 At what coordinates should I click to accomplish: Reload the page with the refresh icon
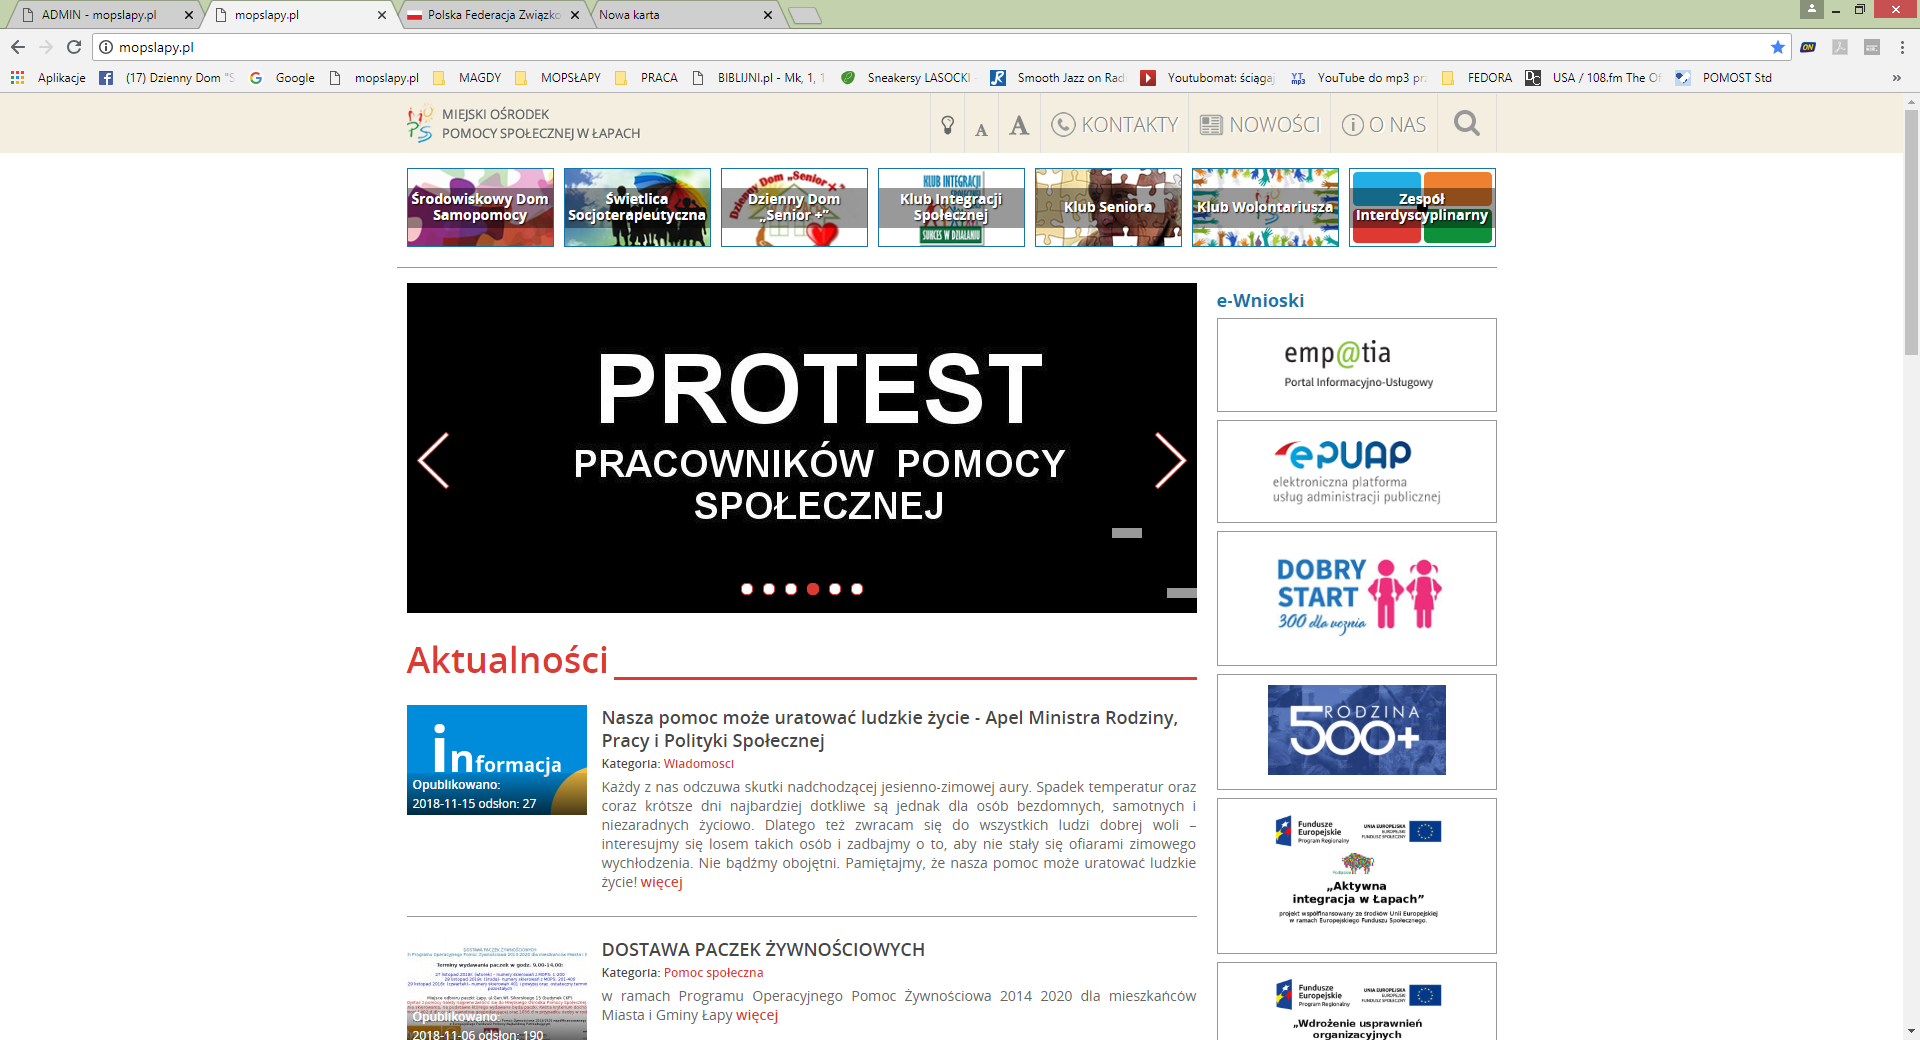[x=74, y=47]
